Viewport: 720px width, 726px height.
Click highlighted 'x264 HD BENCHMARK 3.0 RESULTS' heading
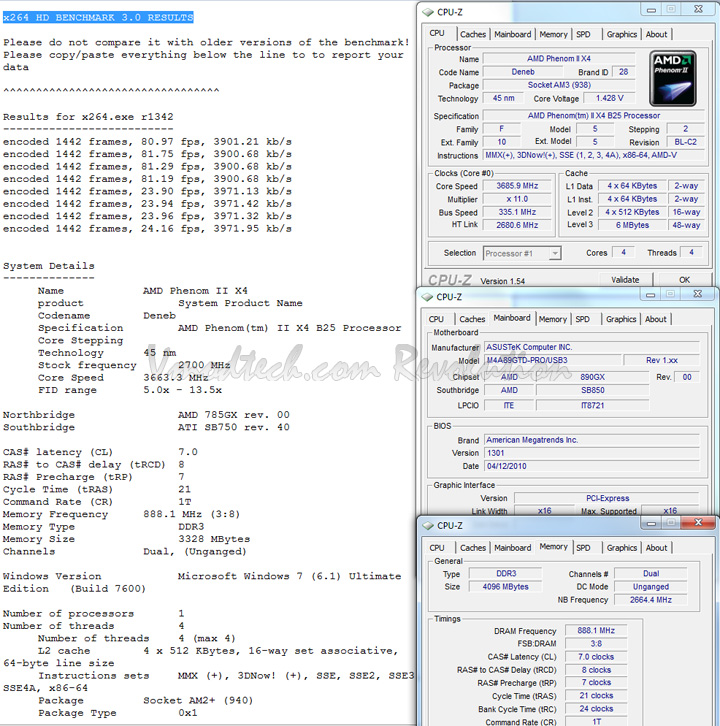coord(98,18)
